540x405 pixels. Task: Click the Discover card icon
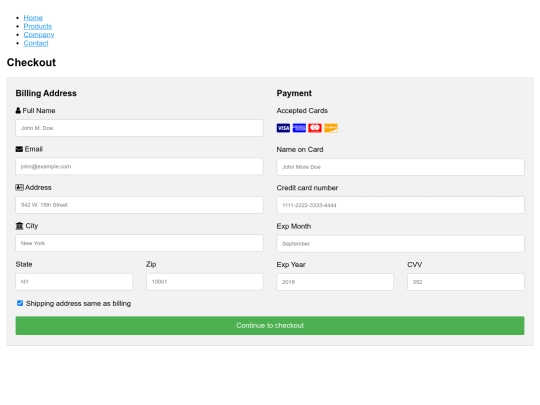pos(331,128)
